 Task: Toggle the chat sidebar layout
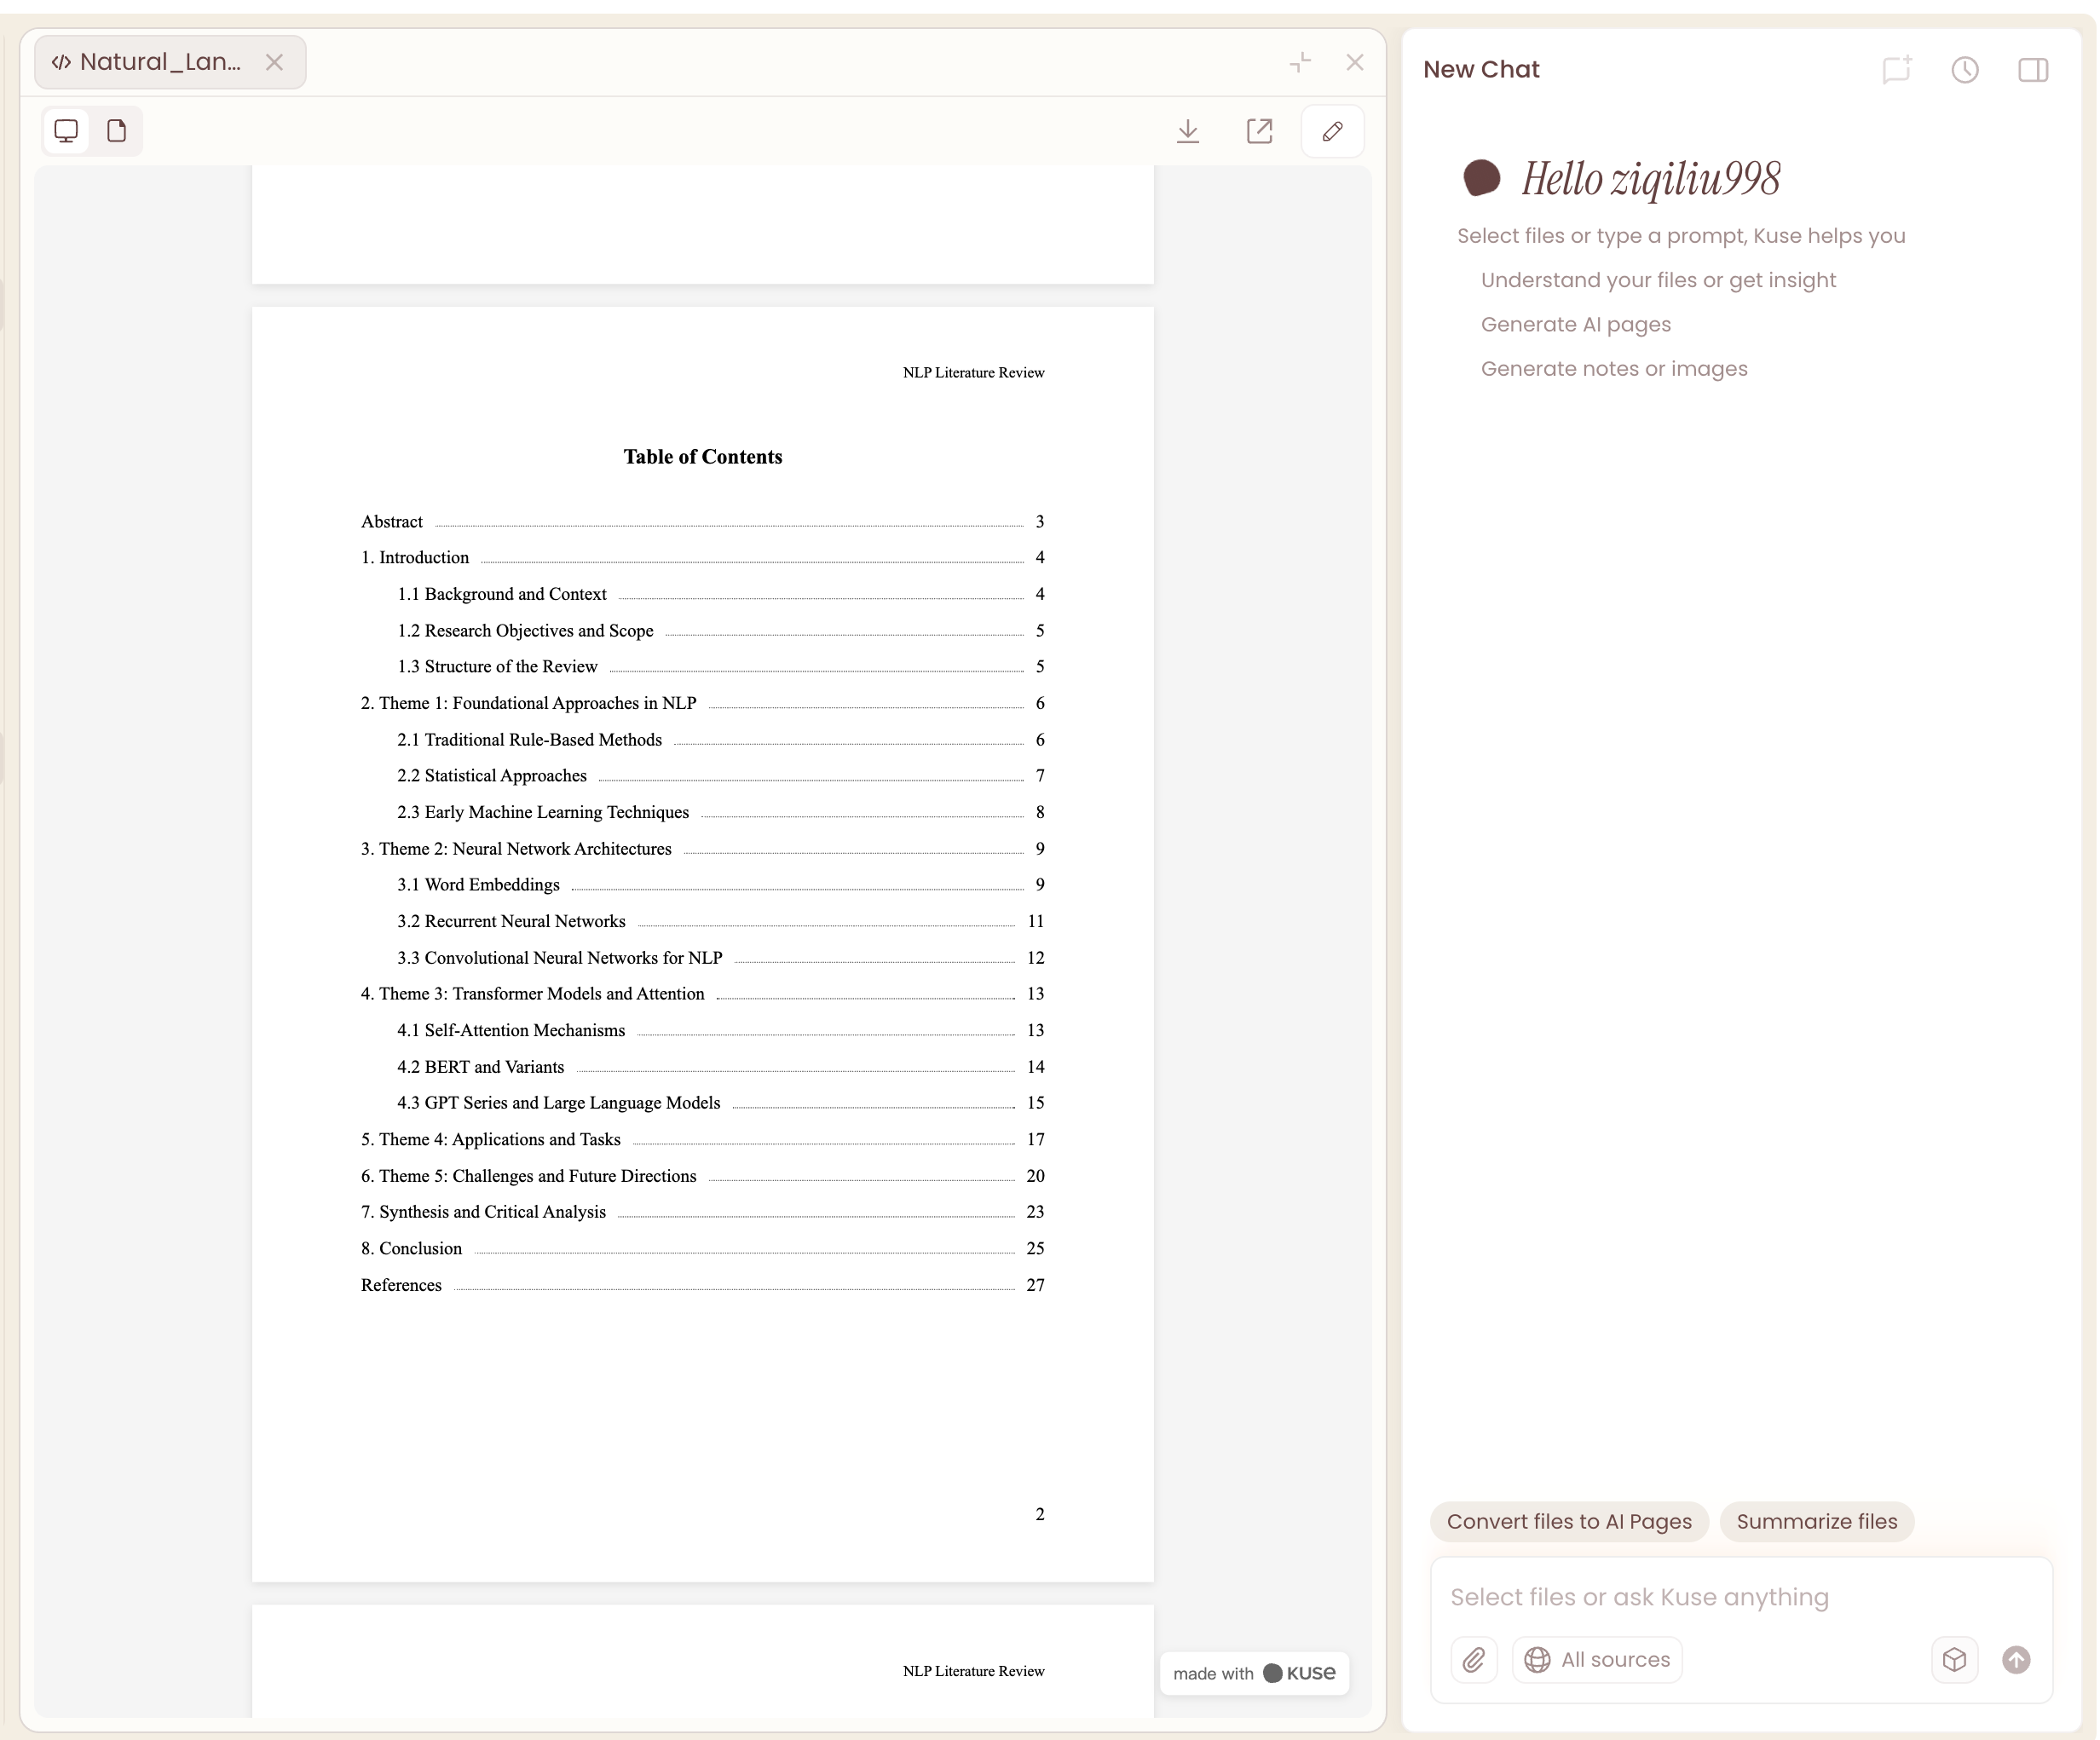point(2033,69)
